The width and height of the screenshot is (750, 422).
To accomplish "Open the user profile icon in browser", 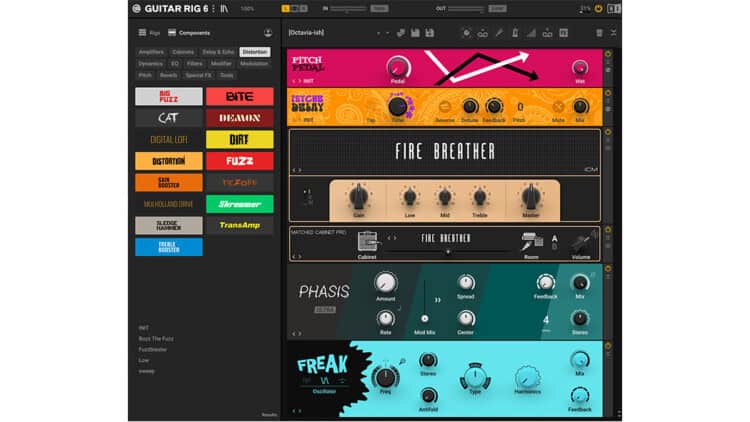I will (x=268, y=33).
